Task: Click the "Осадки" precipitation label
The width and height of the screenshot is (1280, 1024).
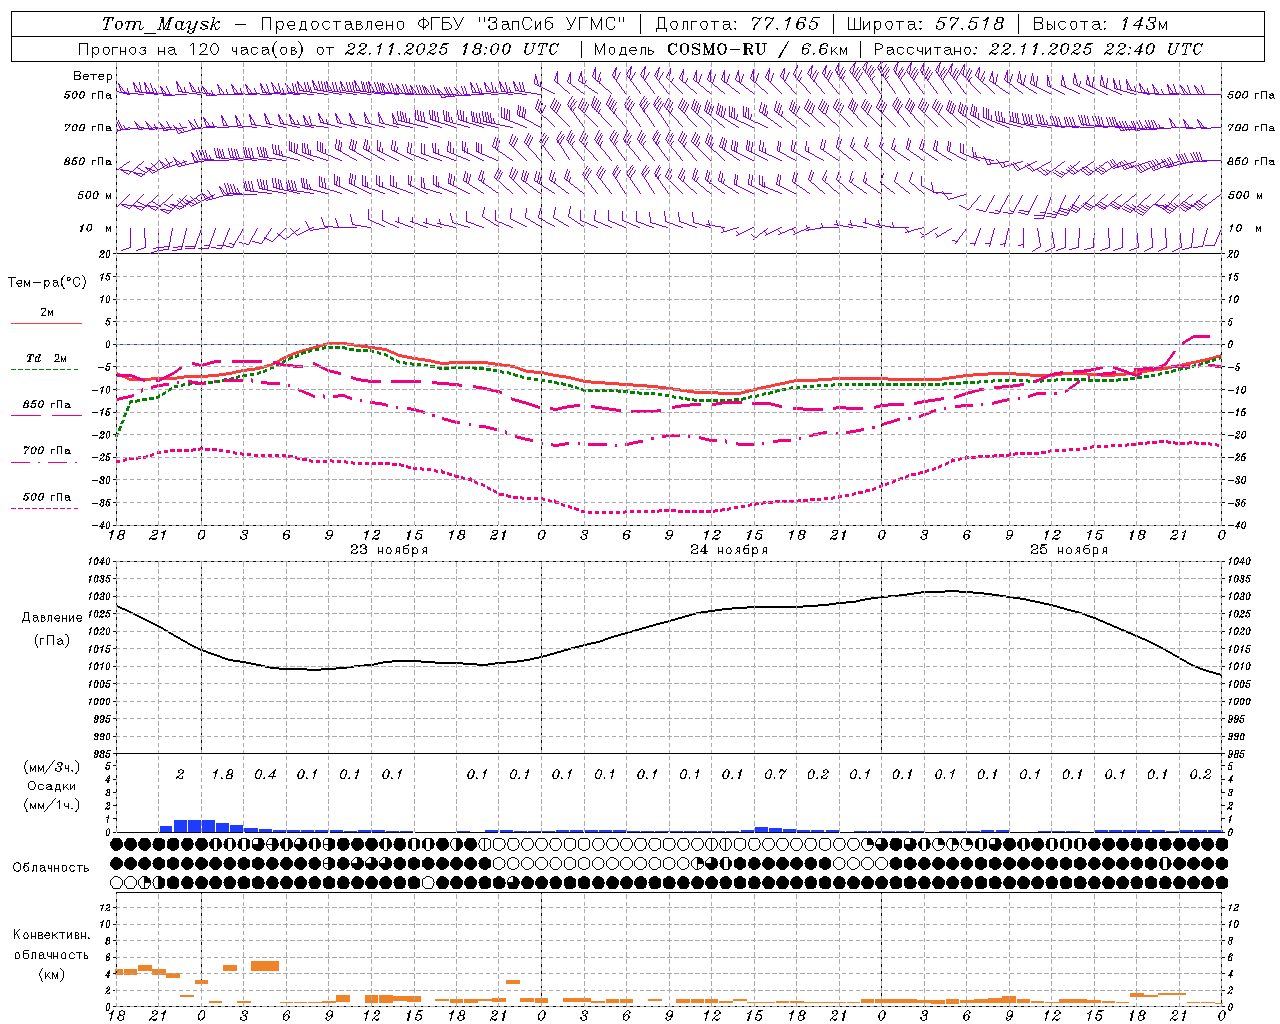Action: (x=52, y=787)
